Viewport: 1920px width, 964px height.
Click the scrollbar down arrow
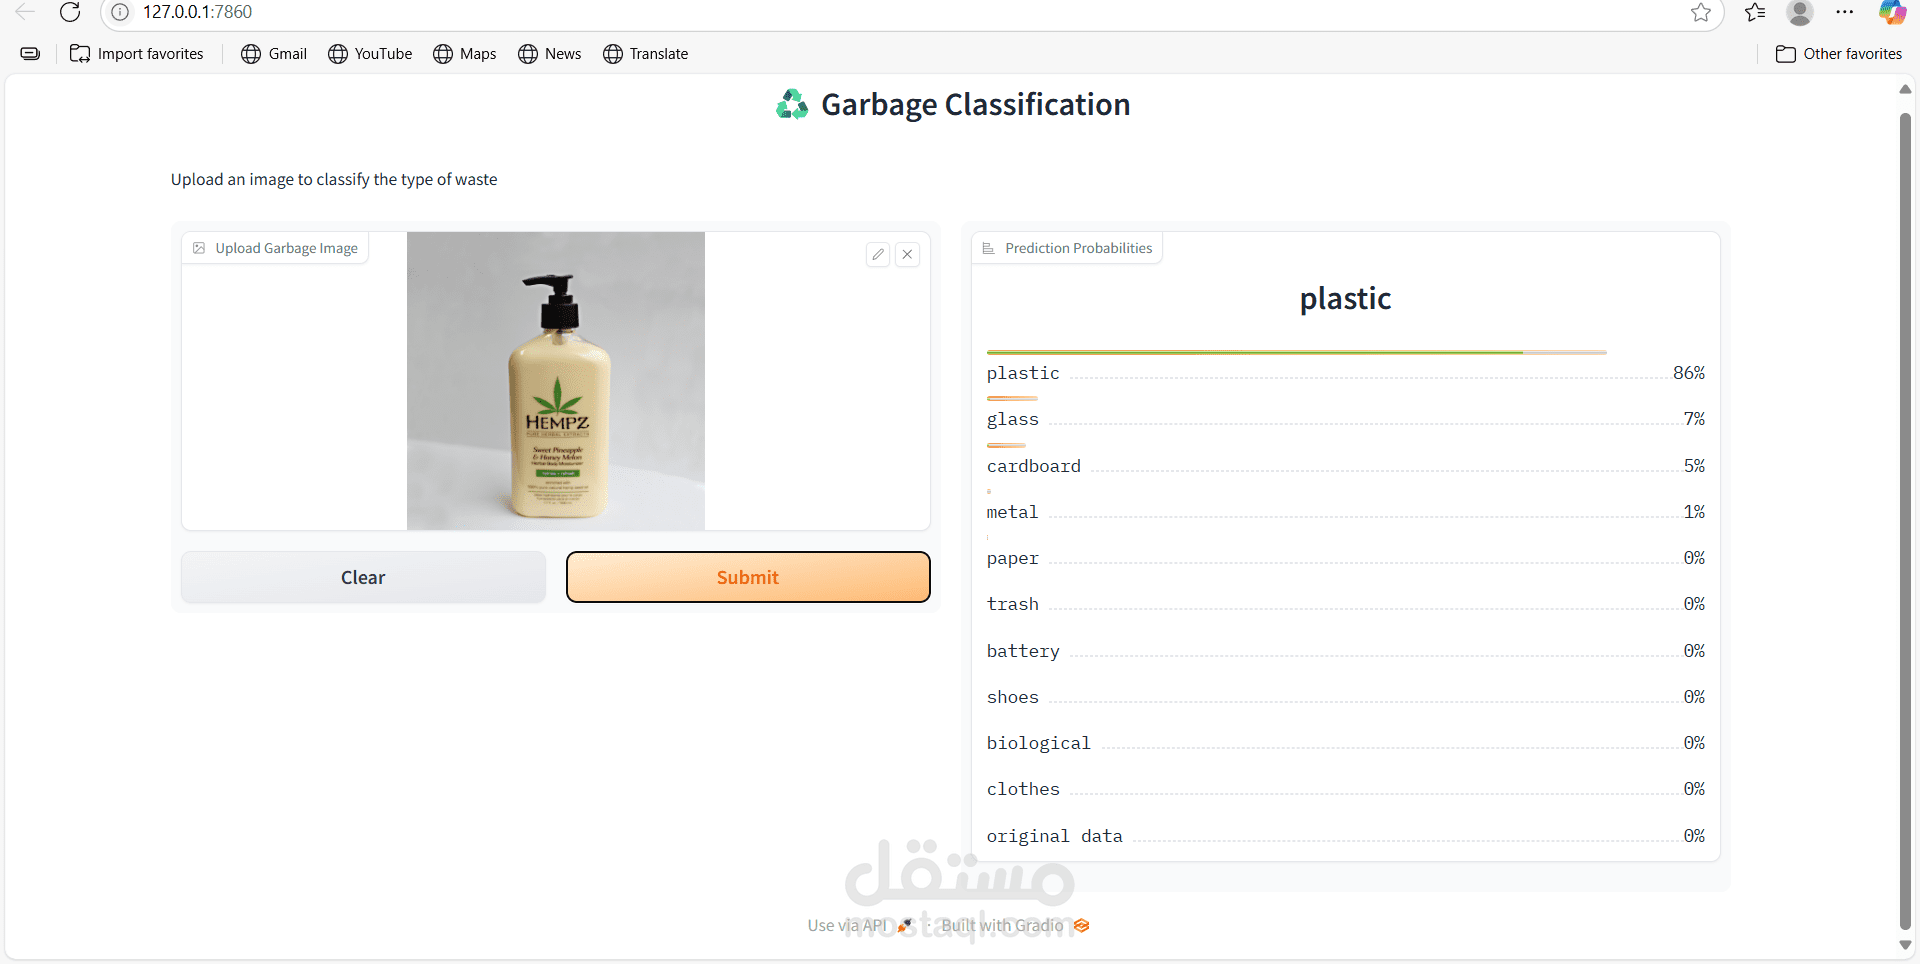1905,945
